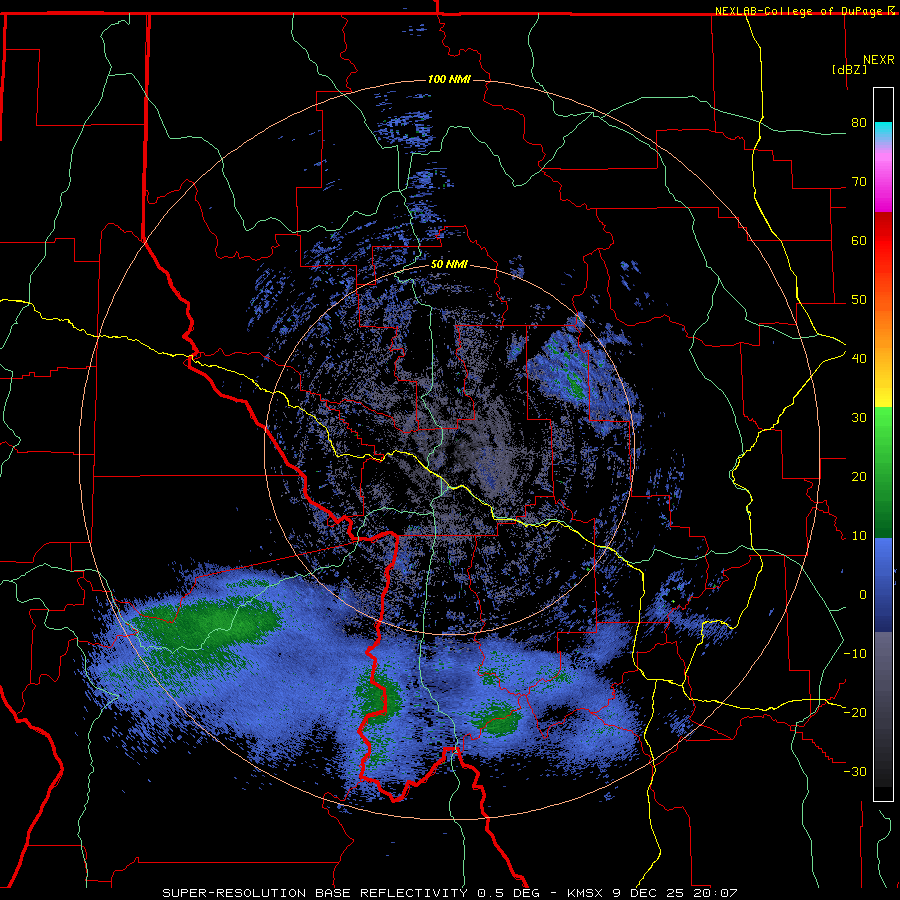Click the 80 value on the dBZ scale
Viewport: 900px width, 900px height.
[859, 123]
